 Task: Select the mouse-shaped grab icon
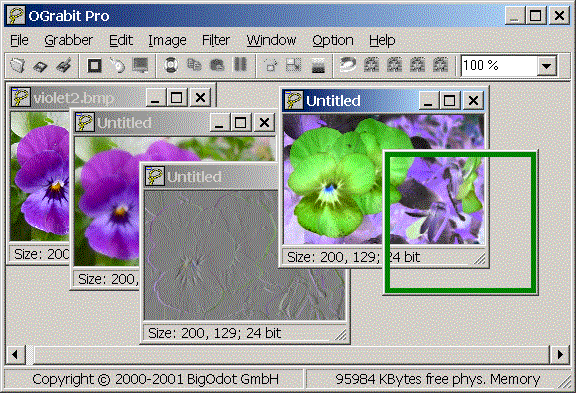(x=117, y=66)
